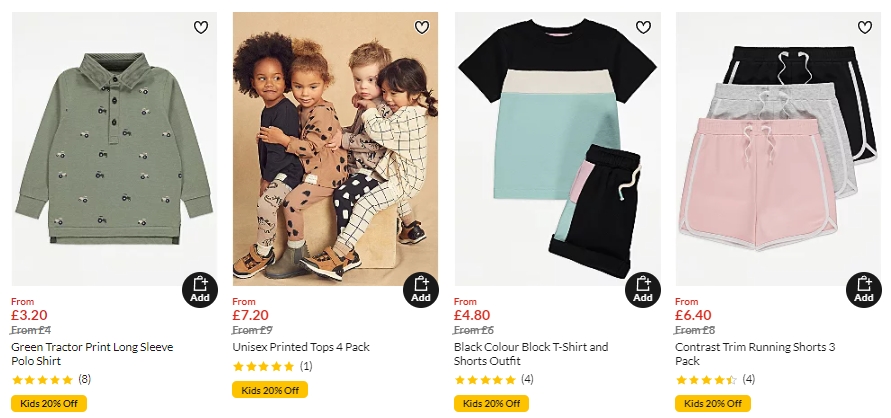The height and width of the screenshot is (418, 891).
Task: Toggle wishlist heart on Unisex Printed Tops
Action: 421,27
